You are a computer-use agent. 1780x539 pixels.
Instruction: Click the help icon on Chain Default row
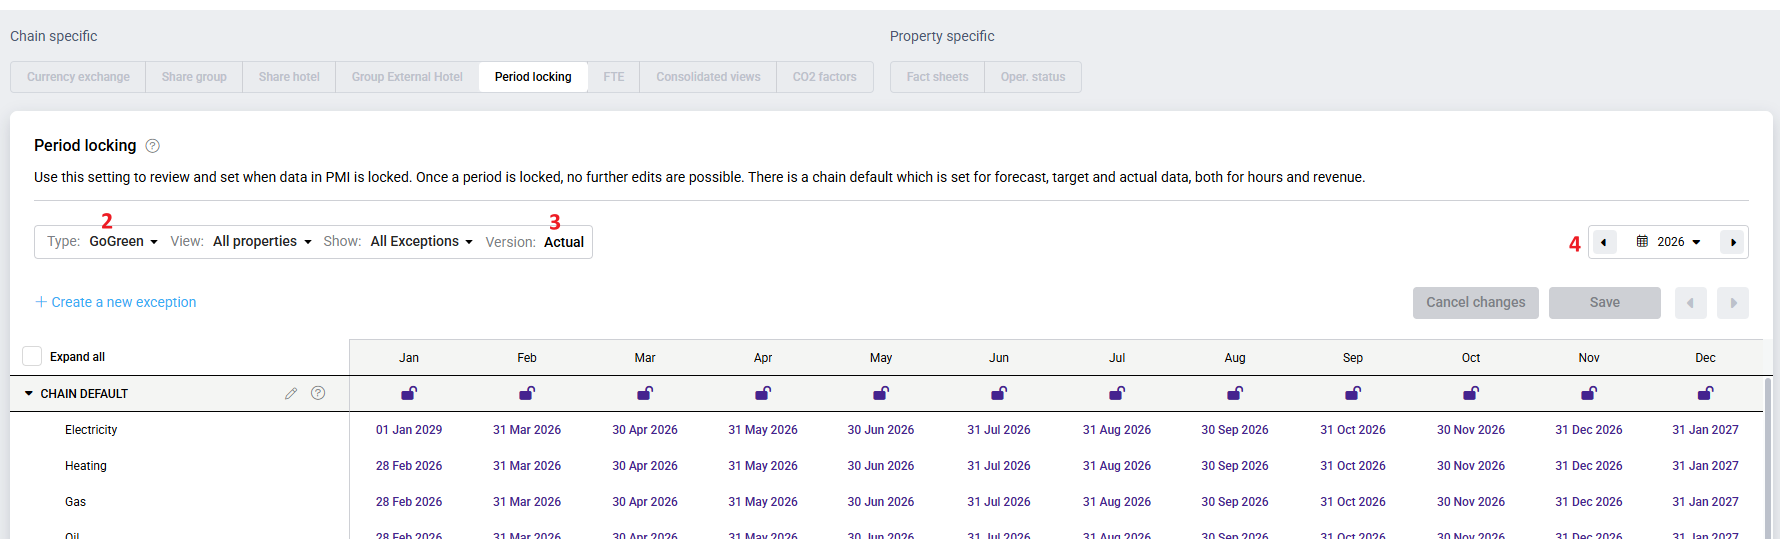coord(318,393)
